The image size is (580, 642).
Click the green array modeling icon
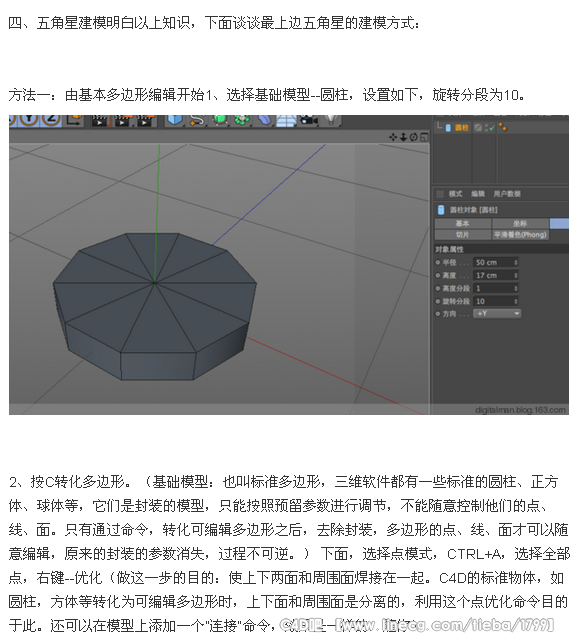tap(242, 120)
